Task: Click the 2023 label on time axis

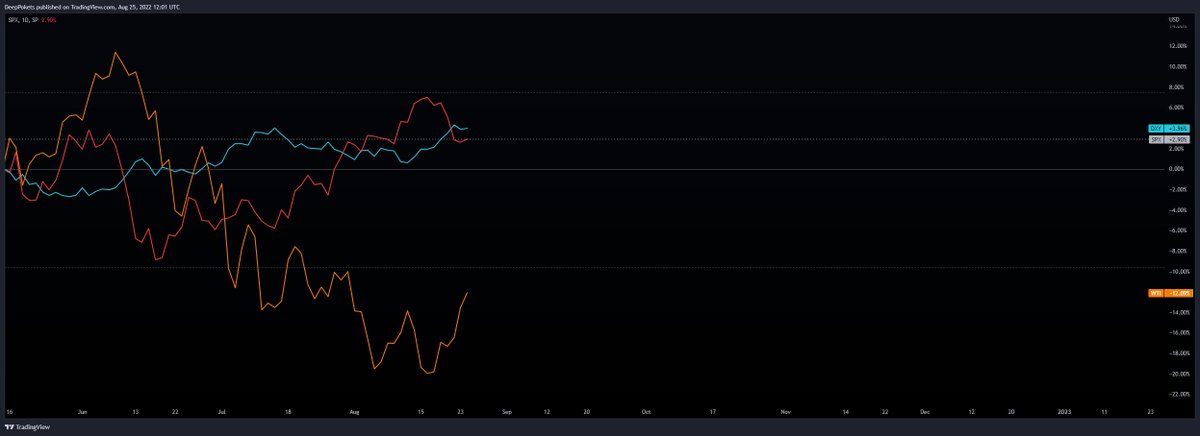Action: click(1064, 411)
